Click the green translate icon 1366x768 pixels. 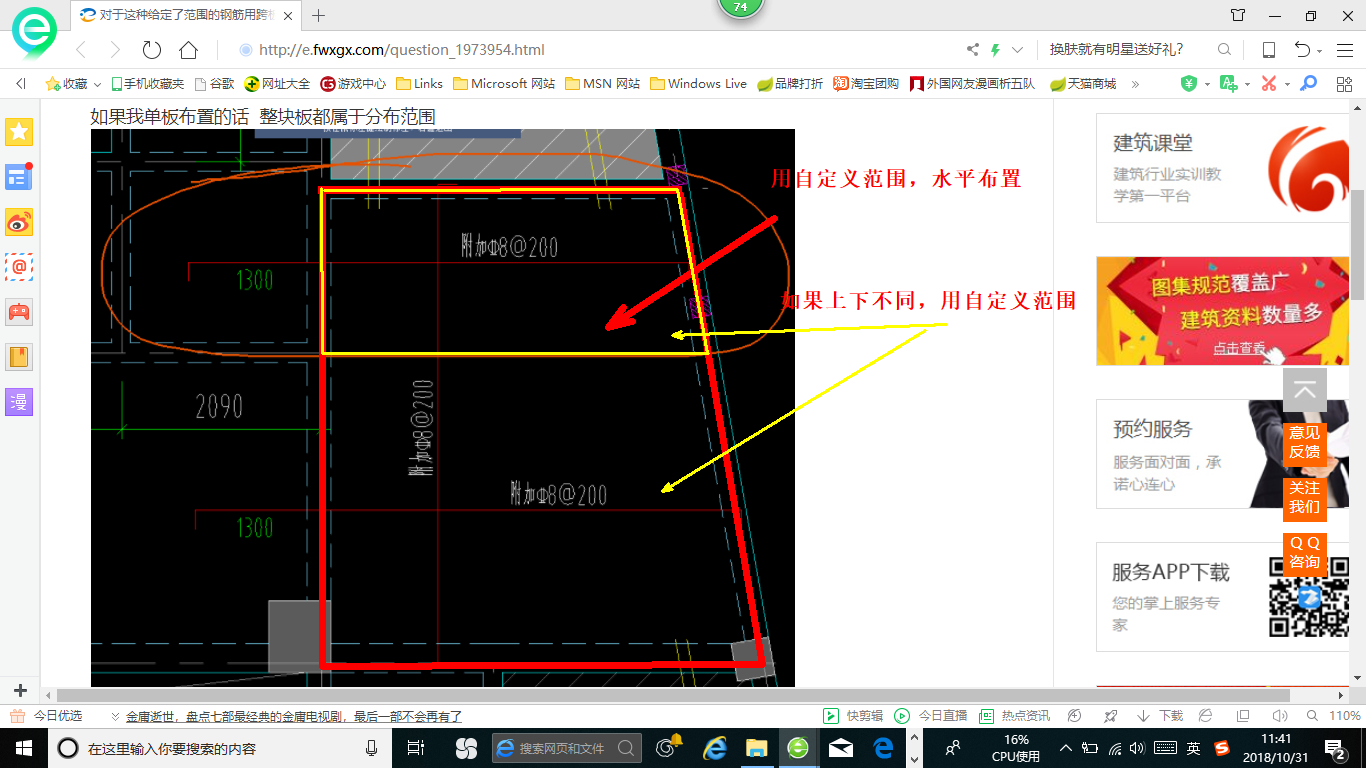pyautogui.click(x=1229, y=84)
